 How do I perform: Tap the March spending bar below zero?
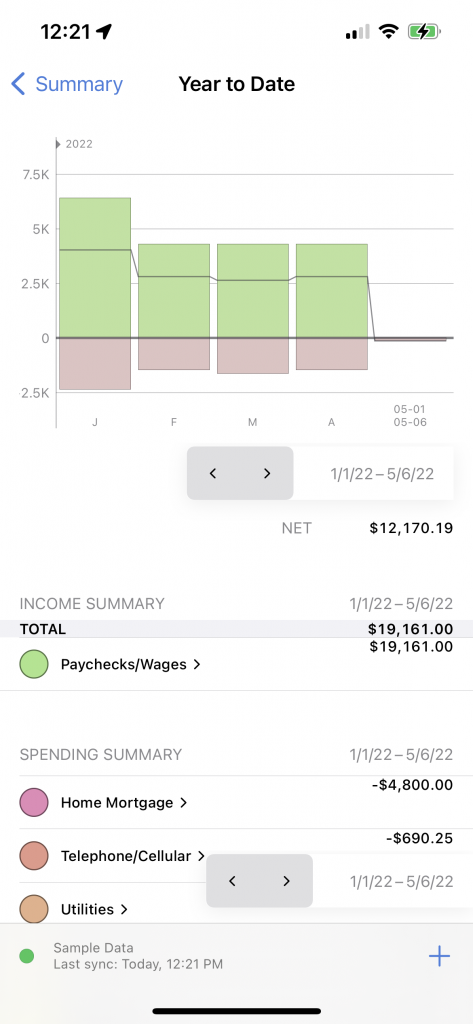click(x=253, y=356)
